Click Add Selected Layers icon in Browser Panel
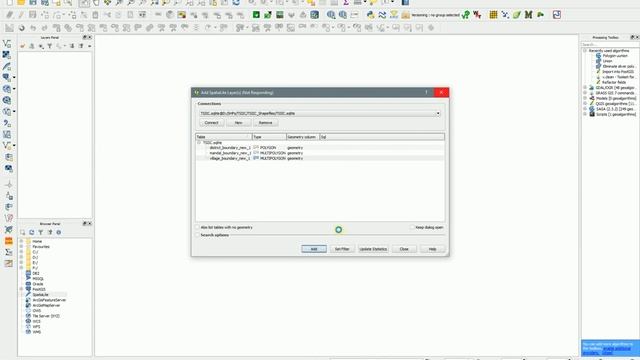This screenshot has height=360, width=640. point(22,232)
